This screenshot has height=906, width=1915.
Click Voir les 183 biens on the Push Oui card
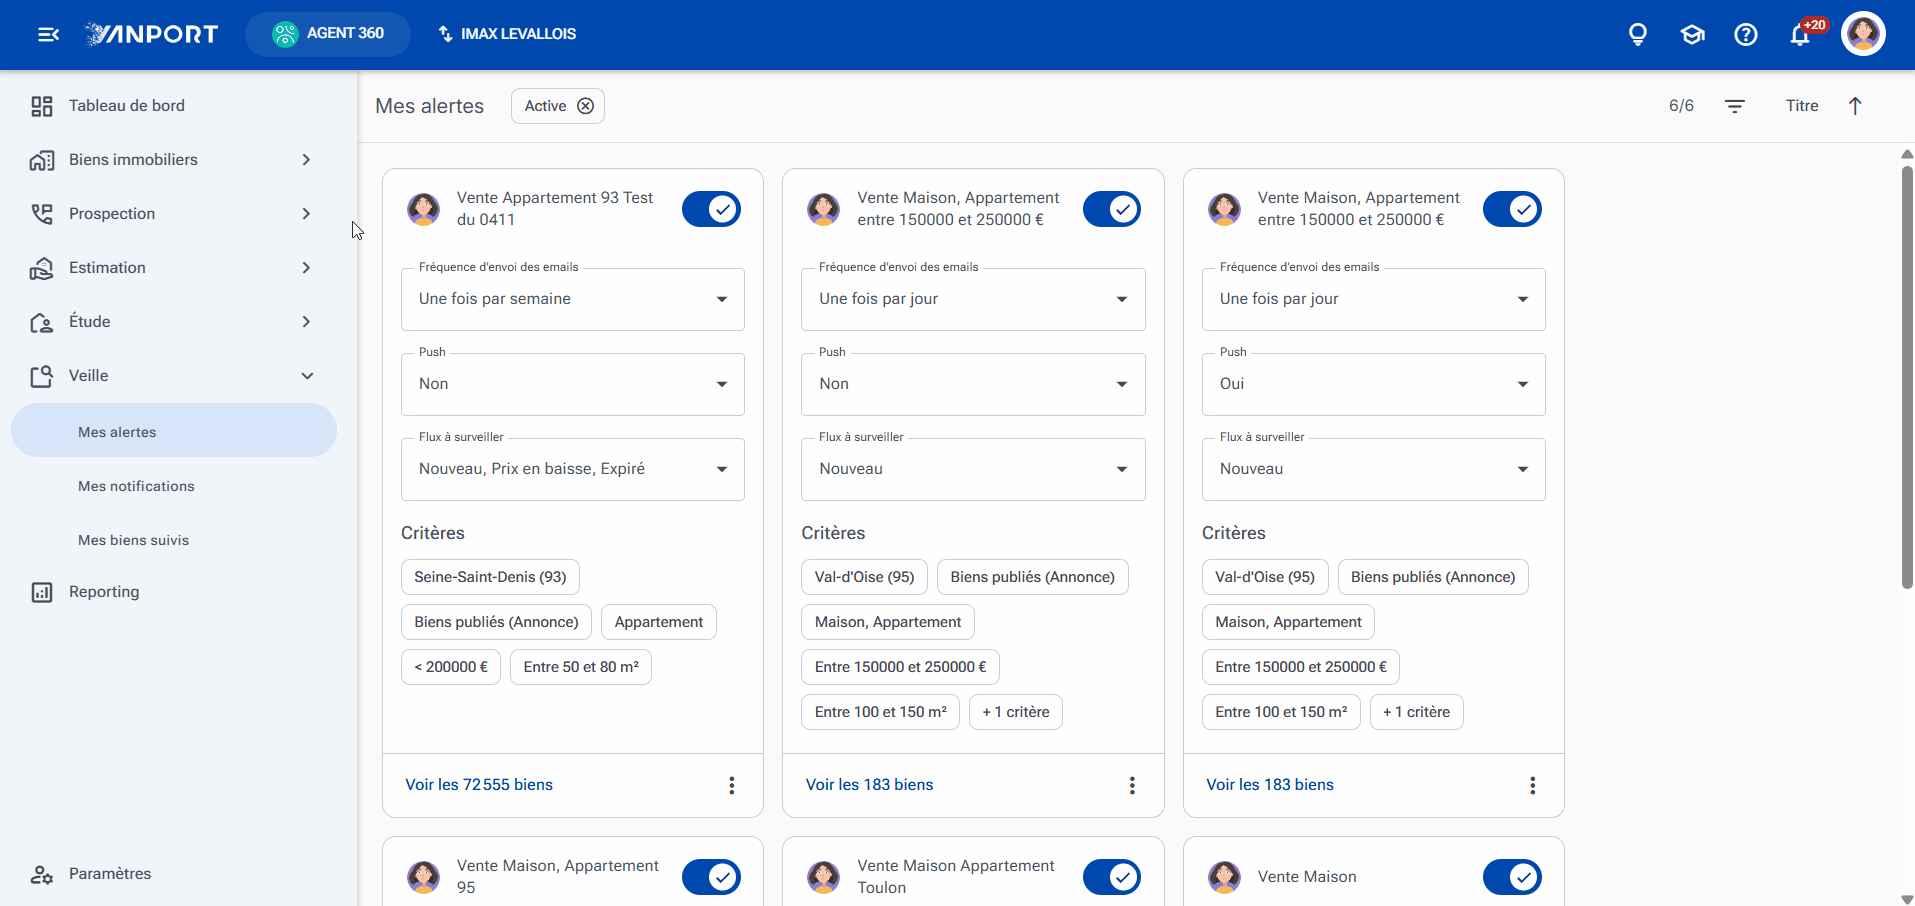click(x=1270, y=785)
